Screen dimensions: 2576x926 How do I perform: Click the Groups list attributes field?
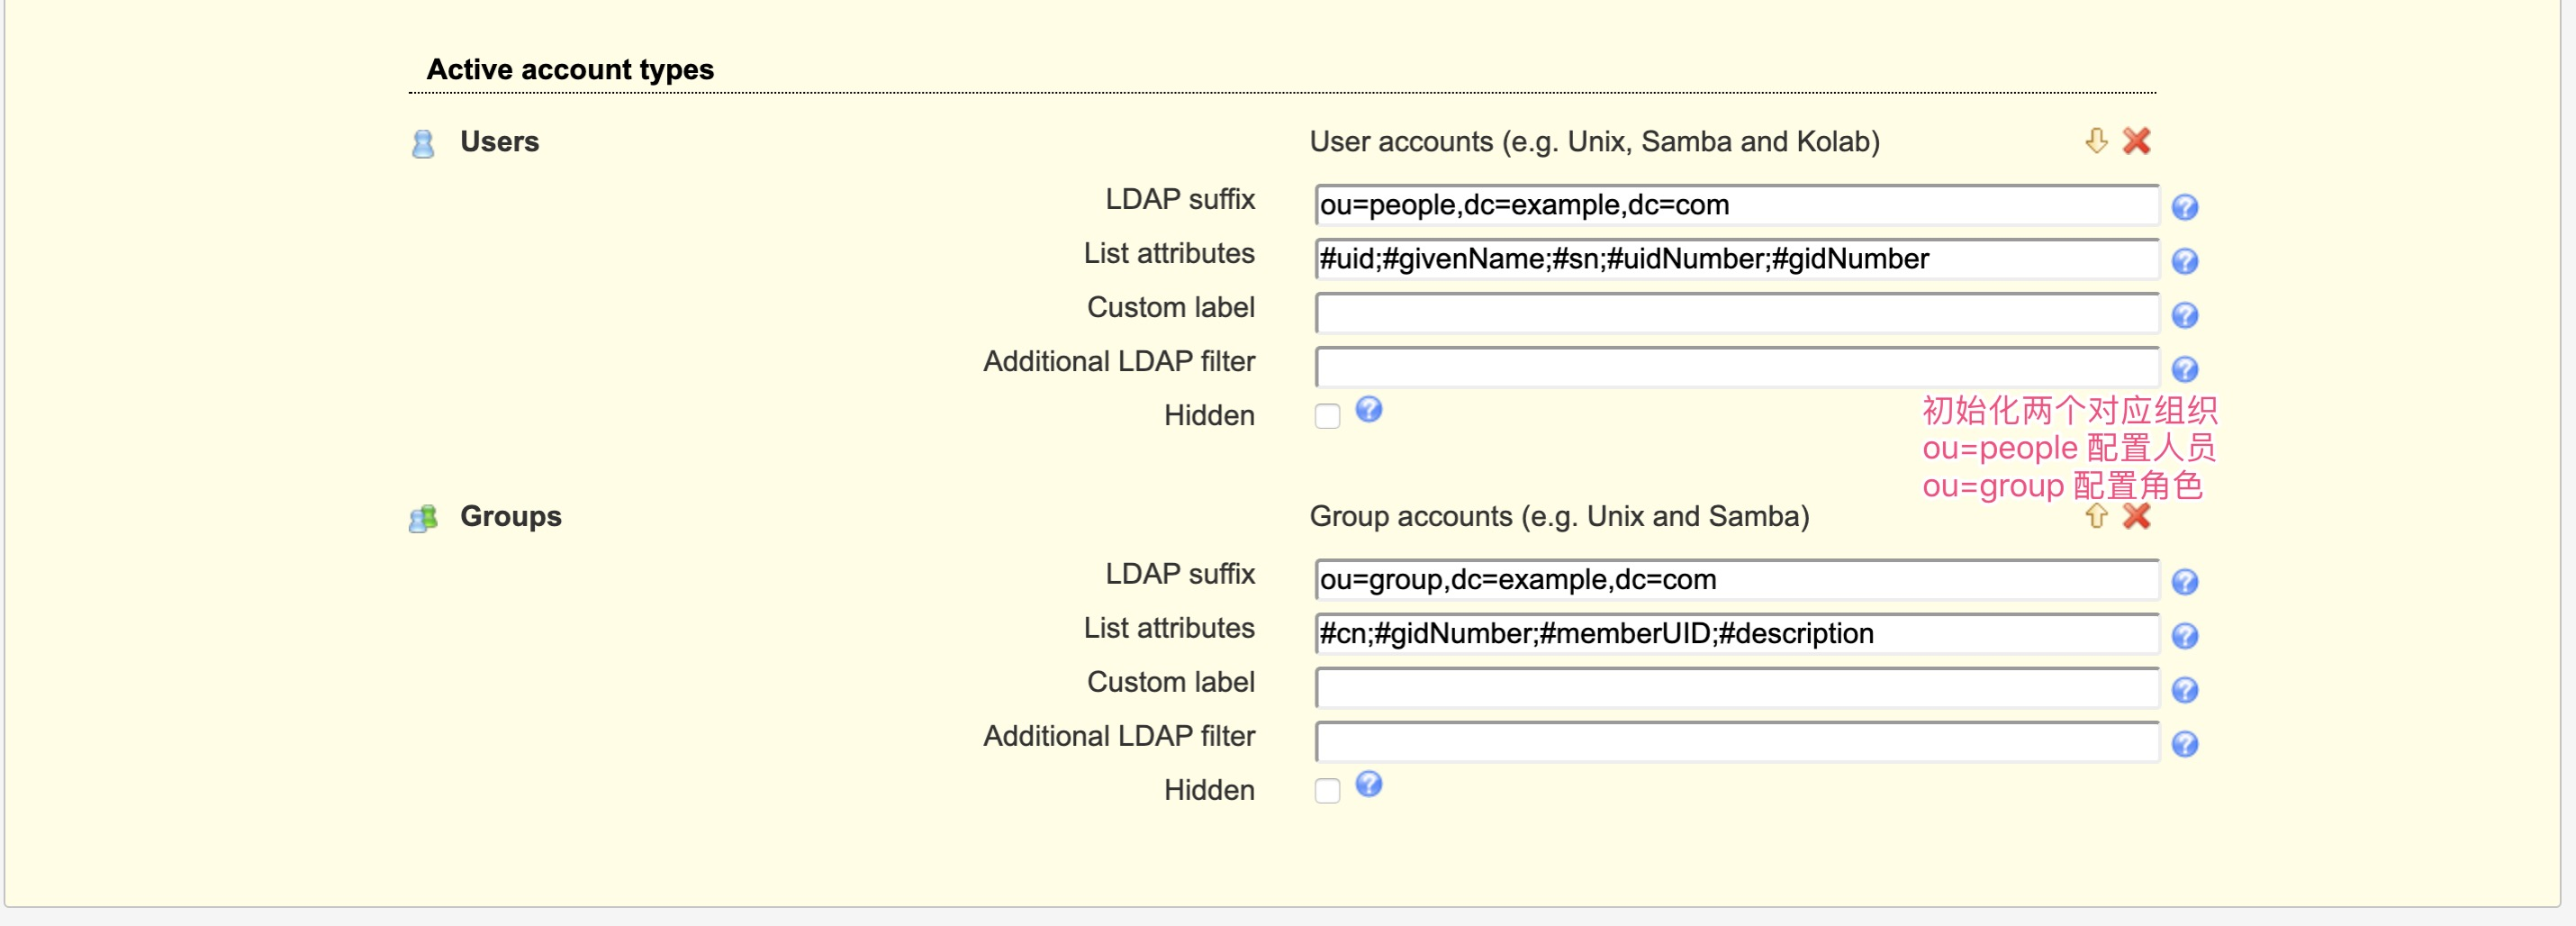pyautogui.click(x=1735, y=634)
